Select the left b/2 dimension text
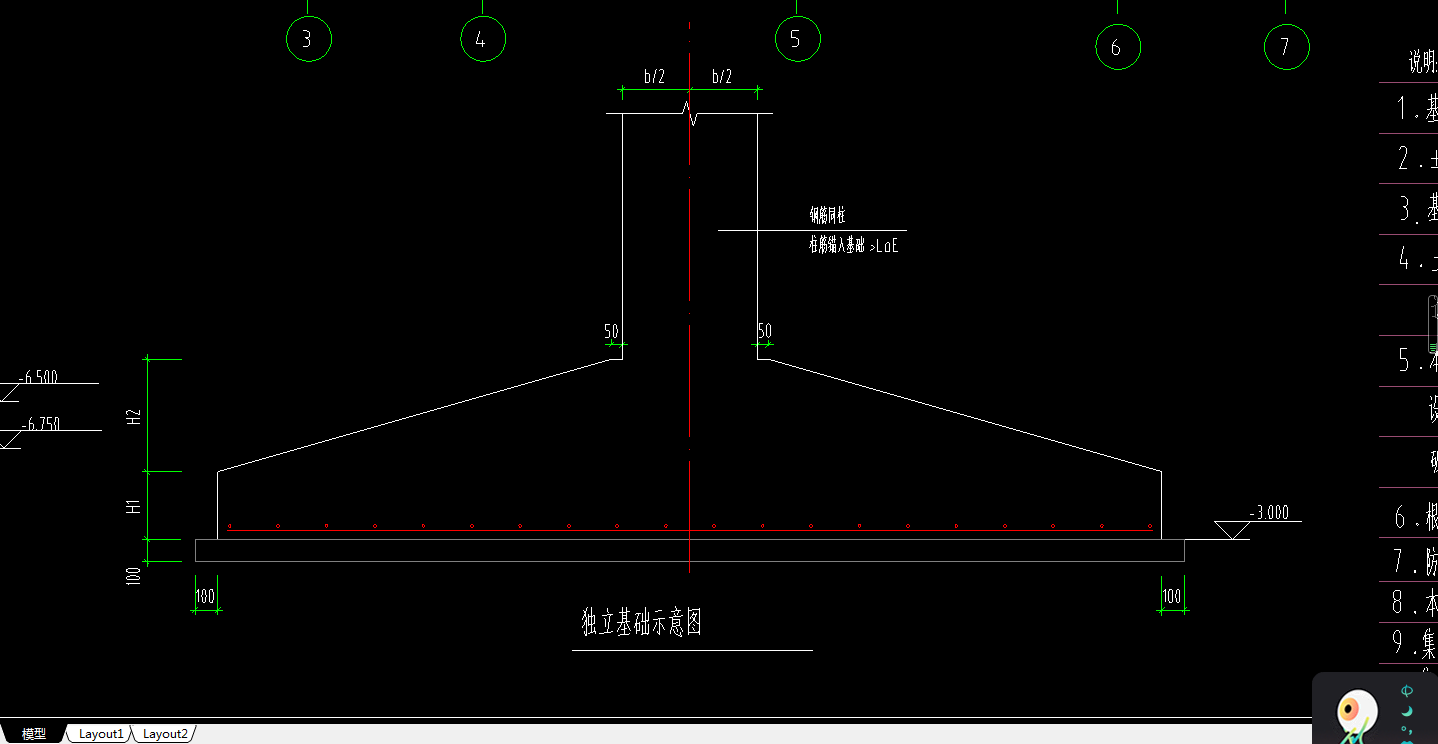This screenshot has width=1438, height=744. click(x=654, y=76)
